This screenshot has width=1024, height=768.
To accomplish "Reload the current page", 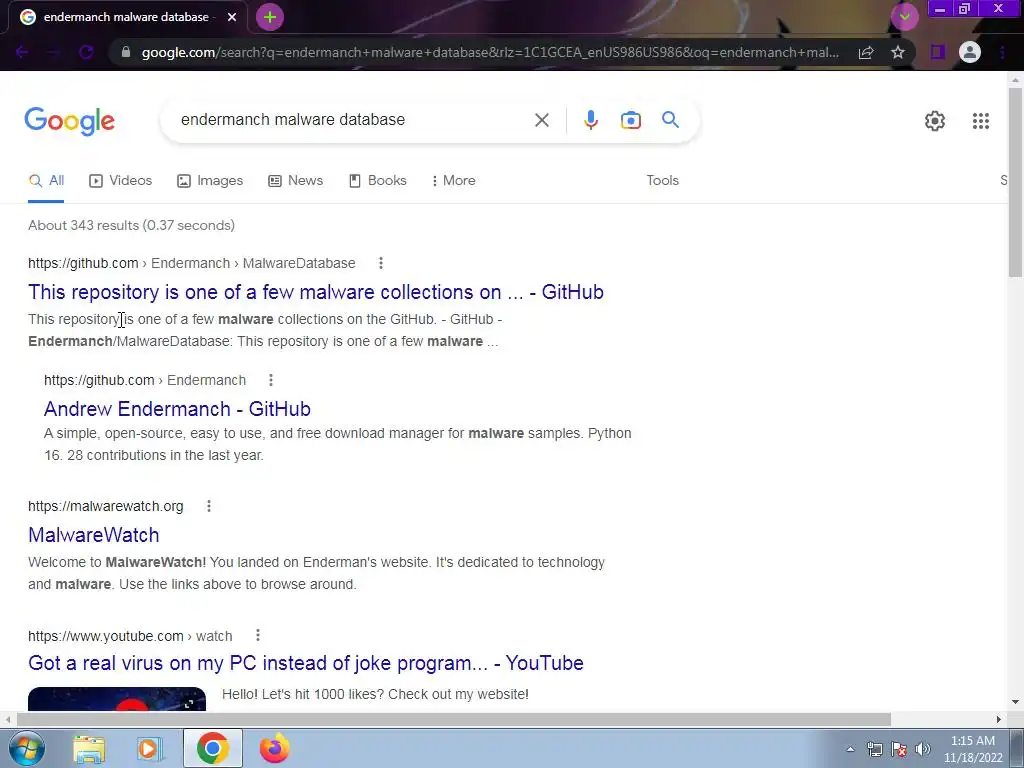I will click(x=86, y=52).
